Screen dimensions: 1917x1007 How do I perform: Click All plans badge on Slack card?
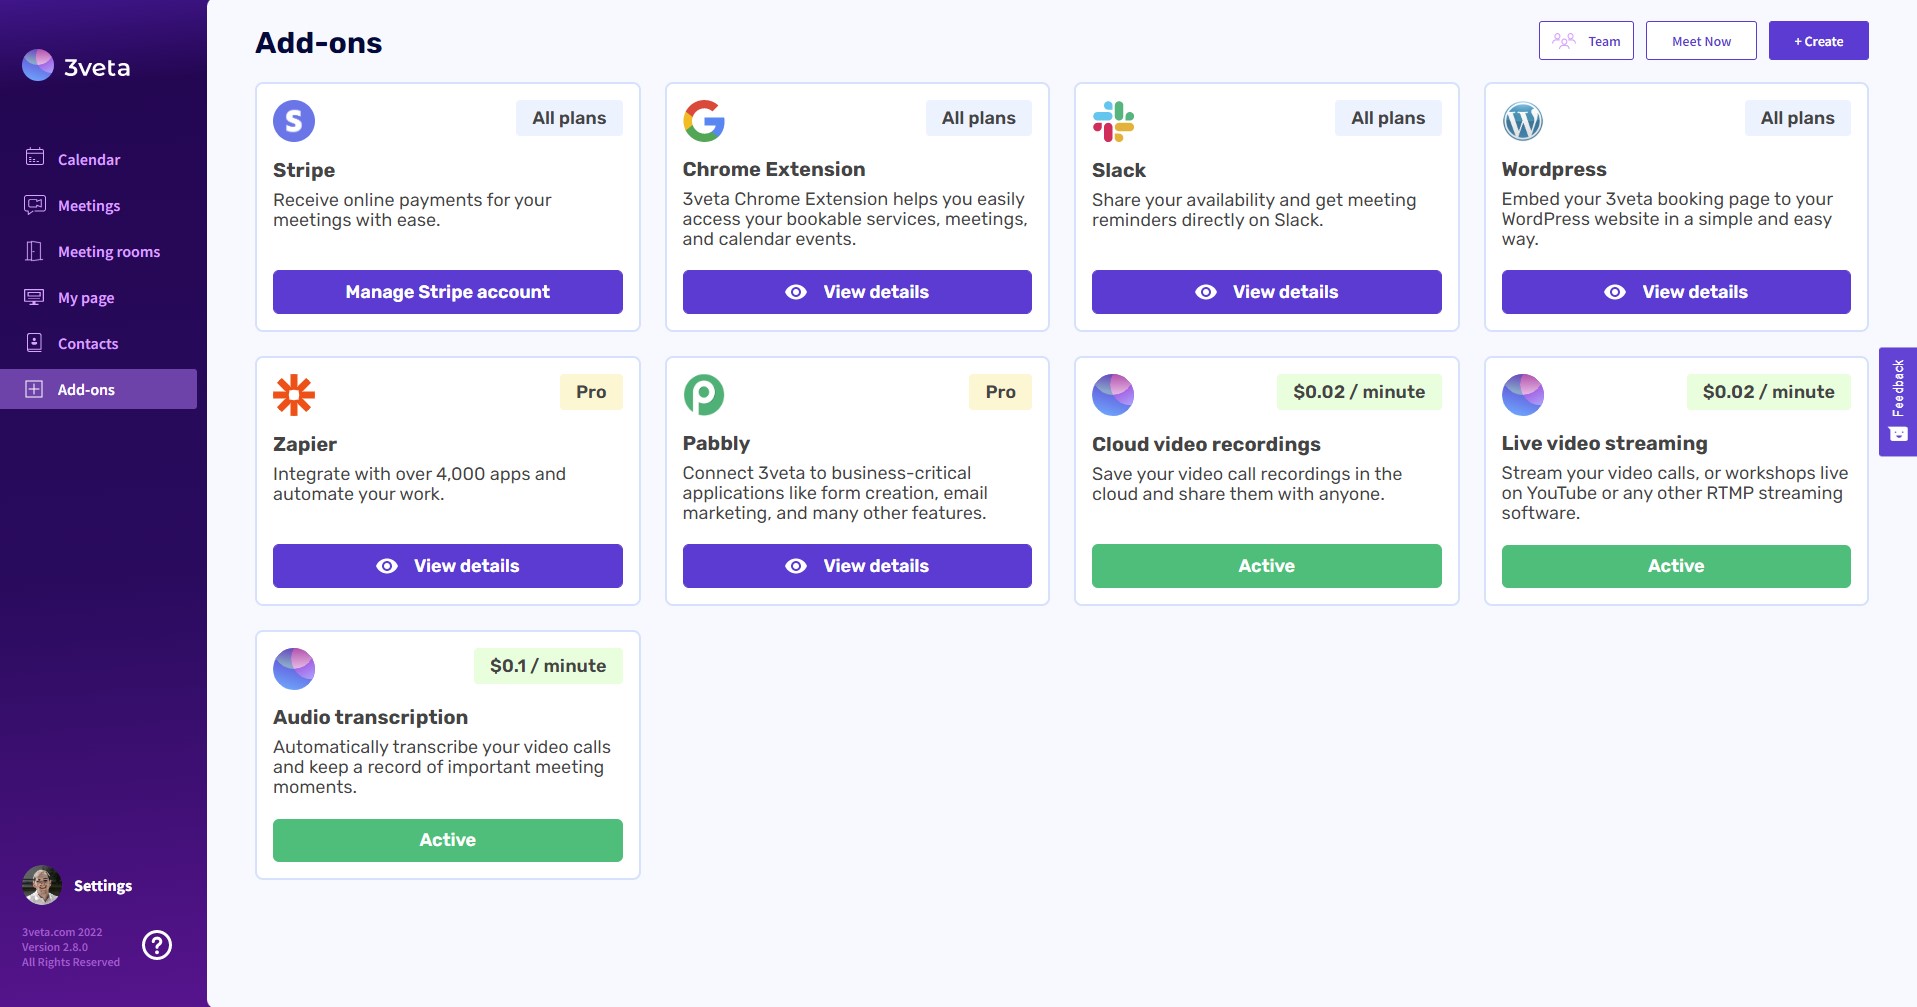tap(1388, 118)
